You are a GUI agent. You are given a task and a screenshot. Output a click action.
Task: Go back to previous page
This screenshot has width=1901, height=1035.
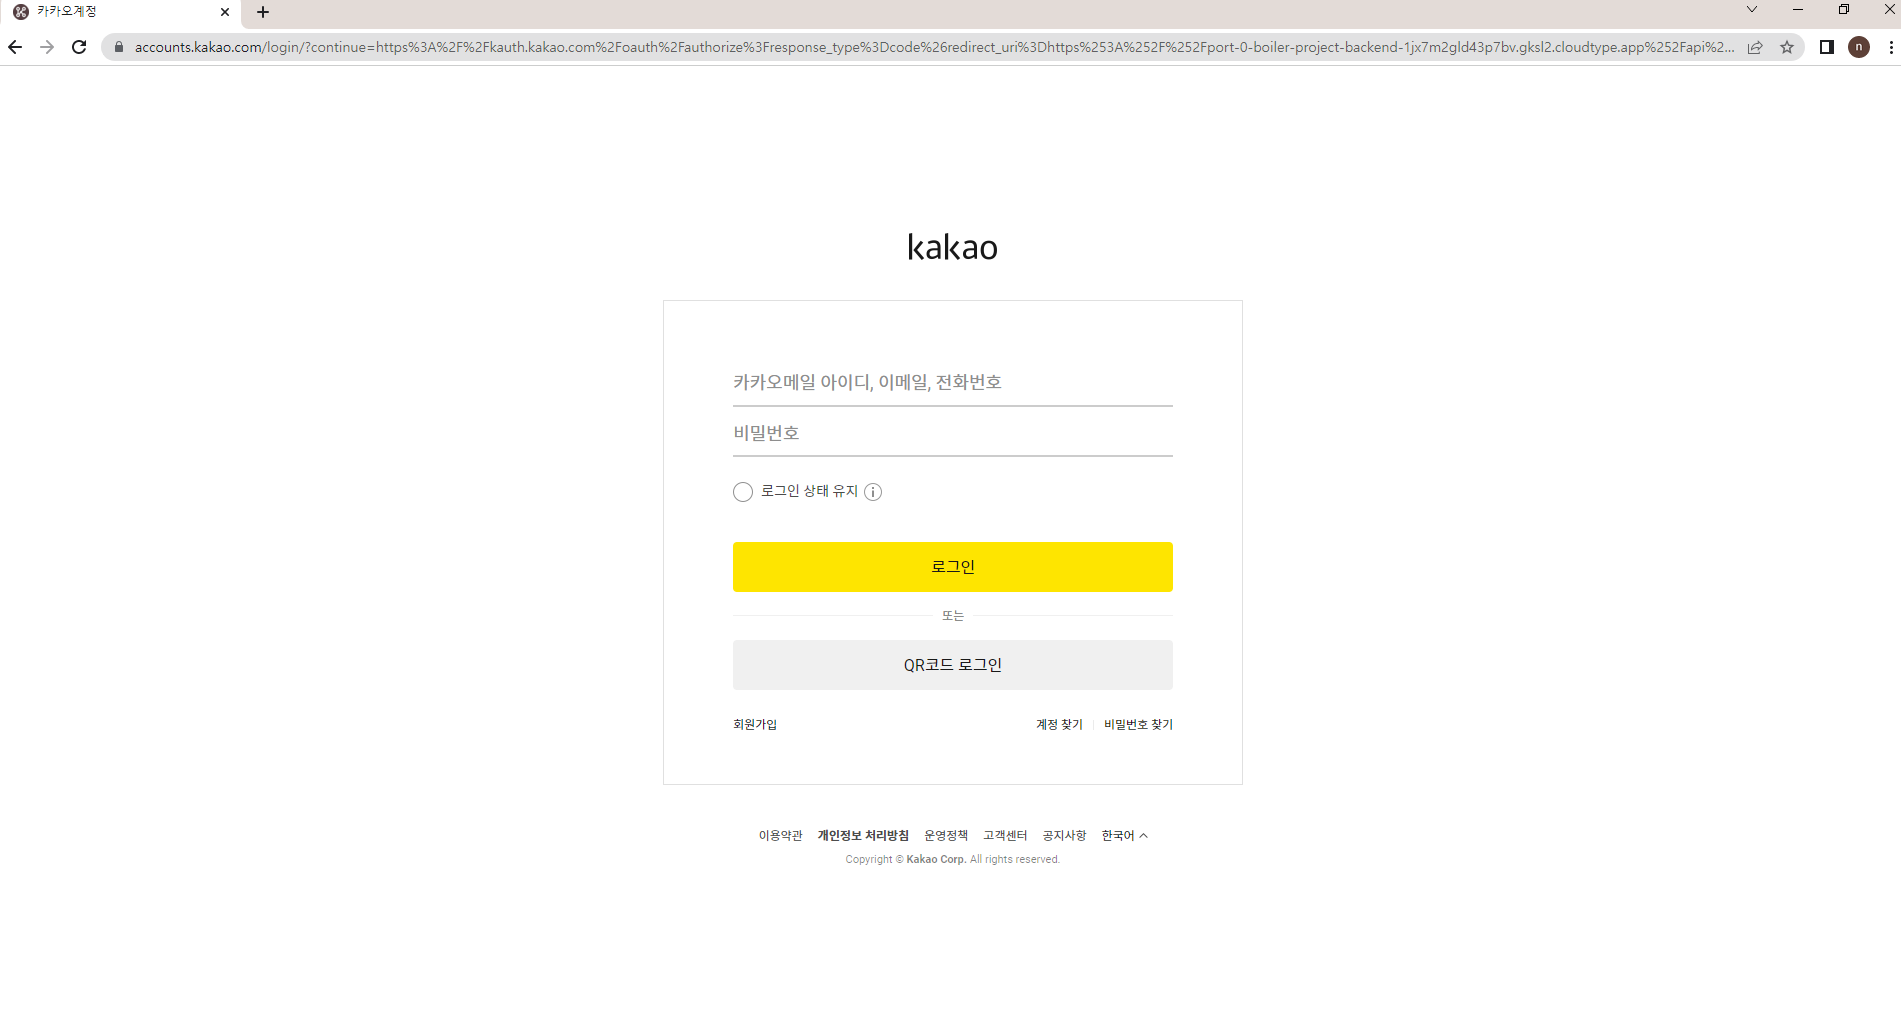coord(15,47)
